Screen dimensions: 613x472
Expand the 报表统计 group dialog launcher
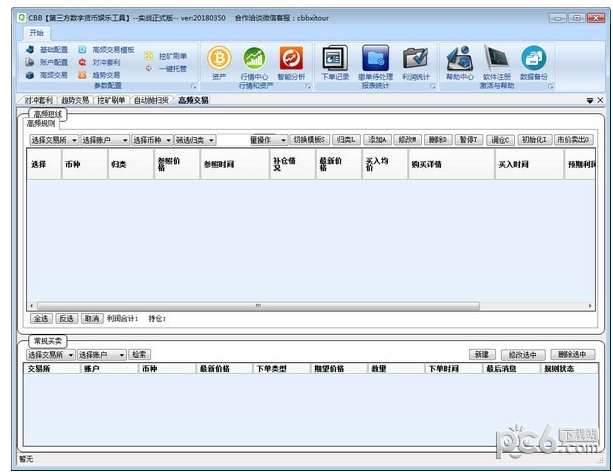pyautogui.click(x=432, y=86)
